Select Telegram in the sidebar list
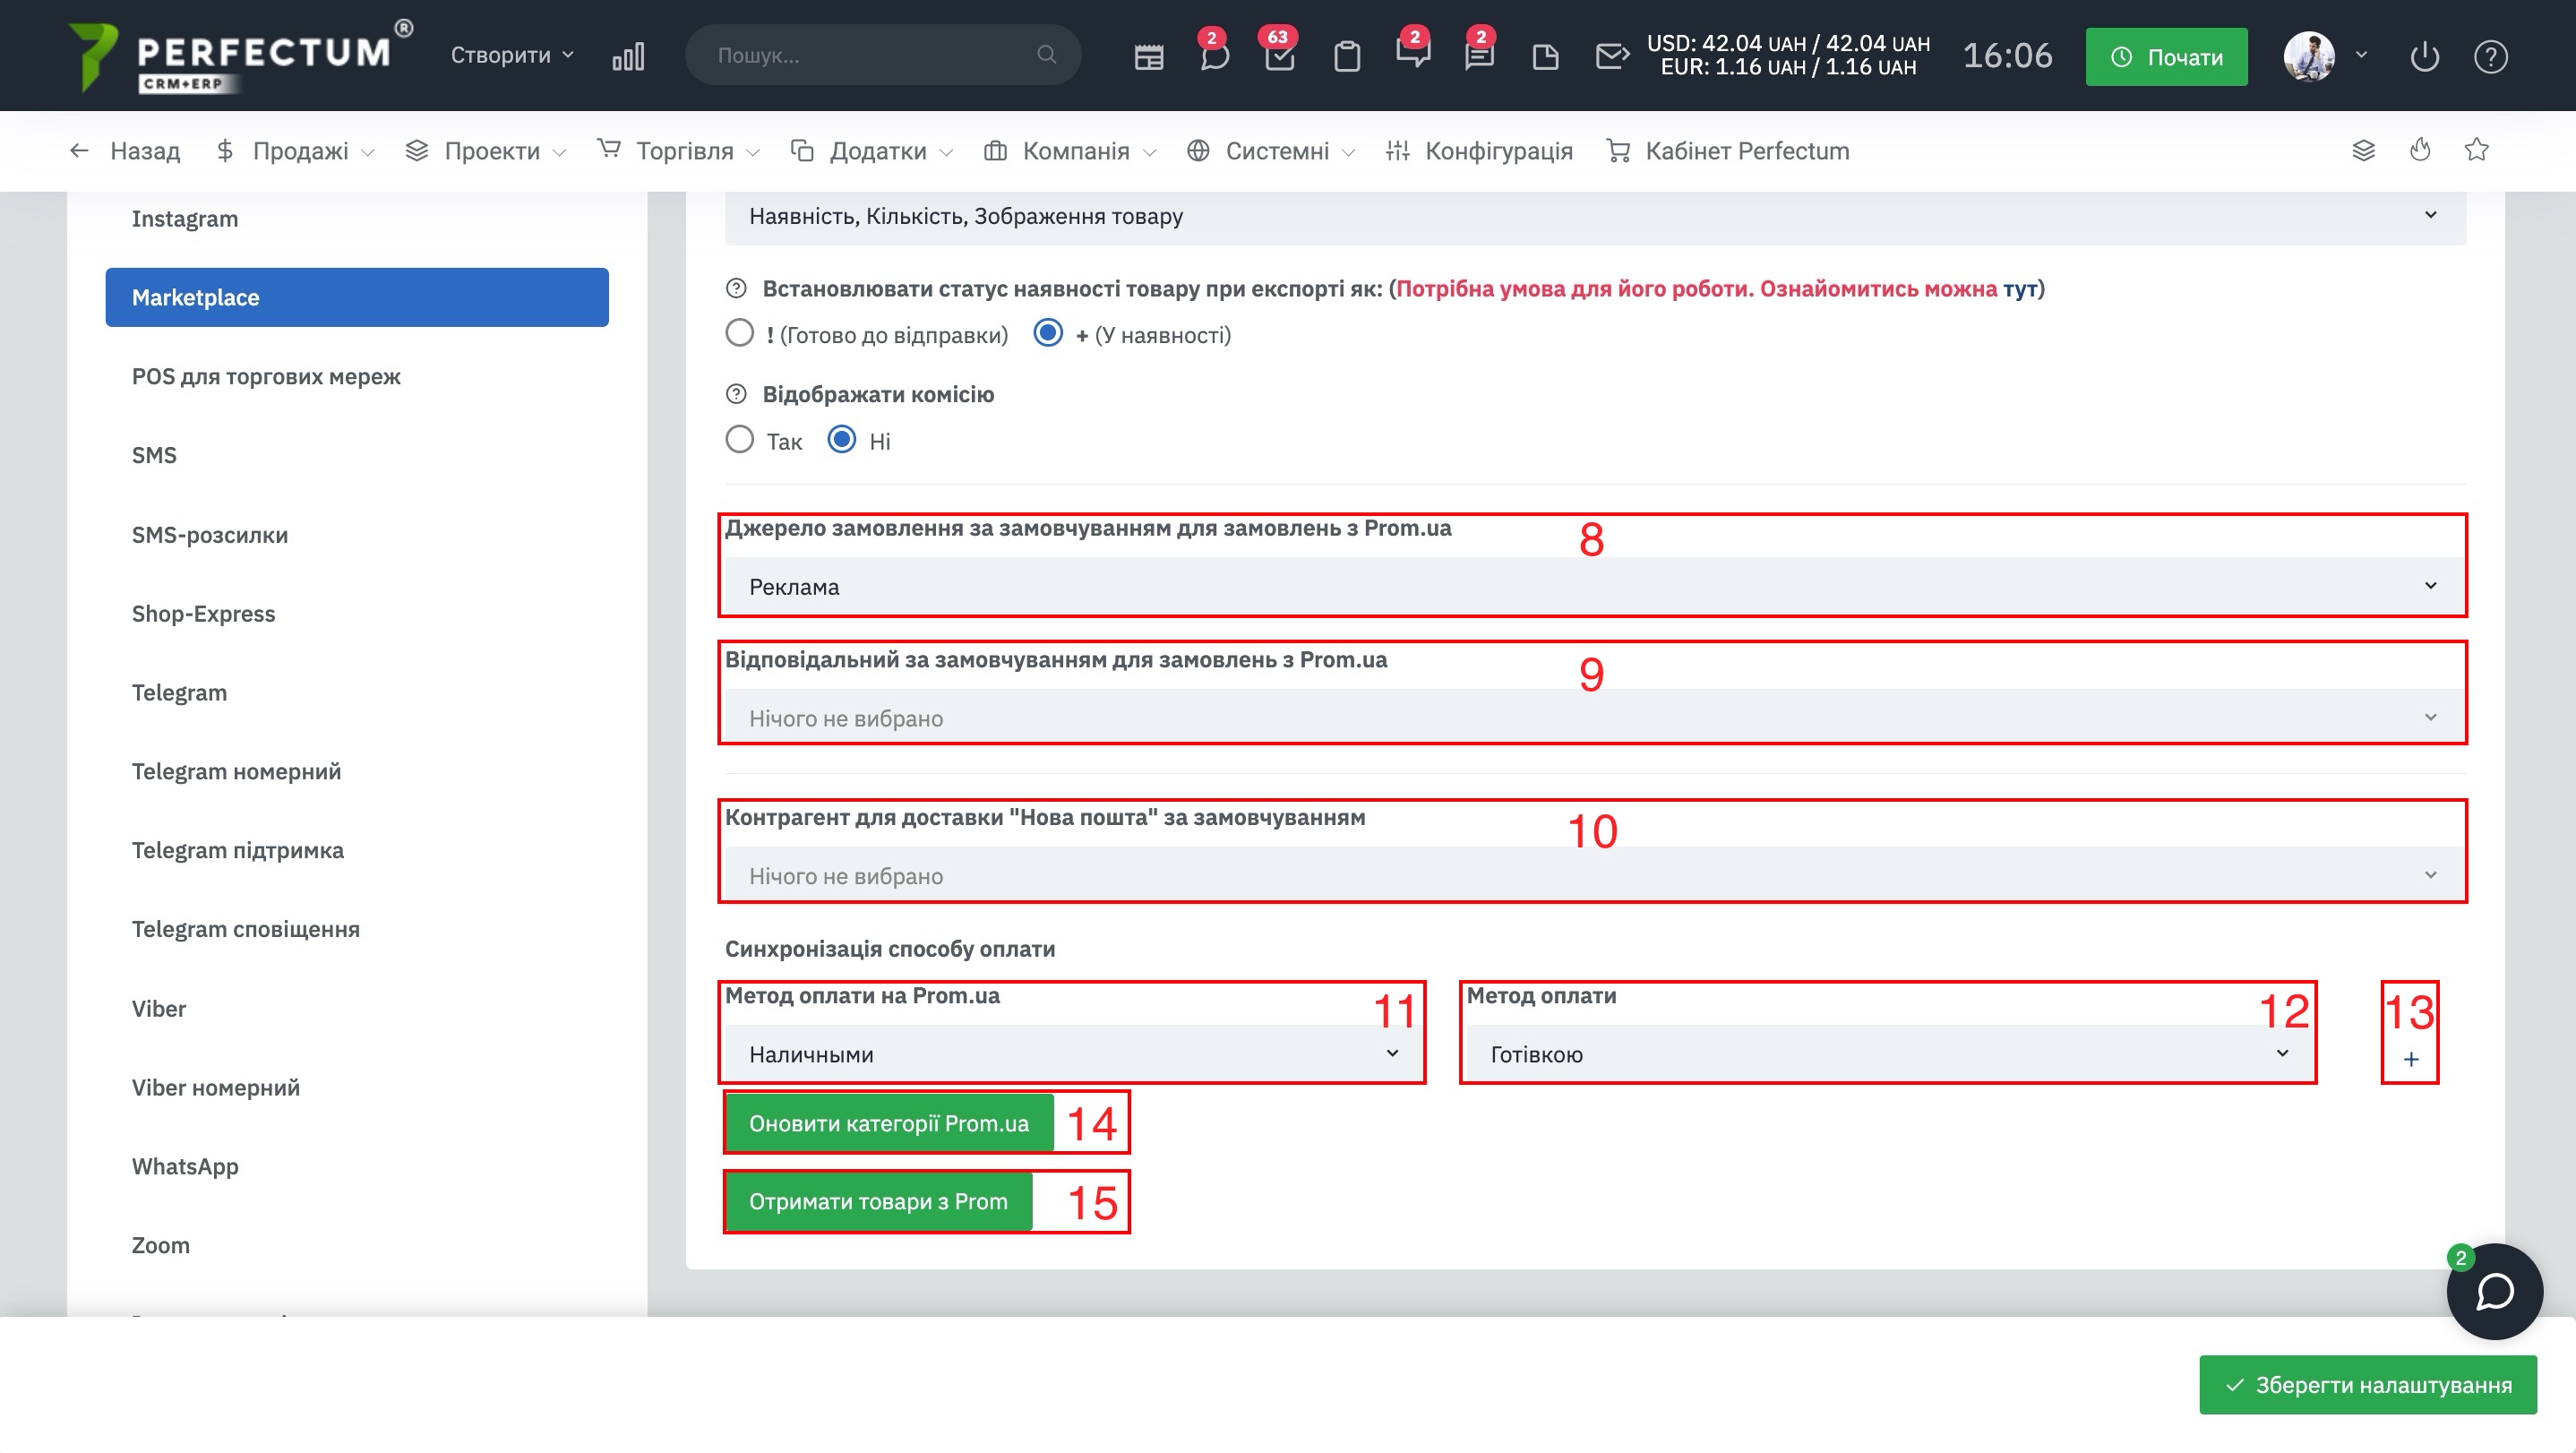The height and width of the screenshot is (1453, 2576). point(179,692)
